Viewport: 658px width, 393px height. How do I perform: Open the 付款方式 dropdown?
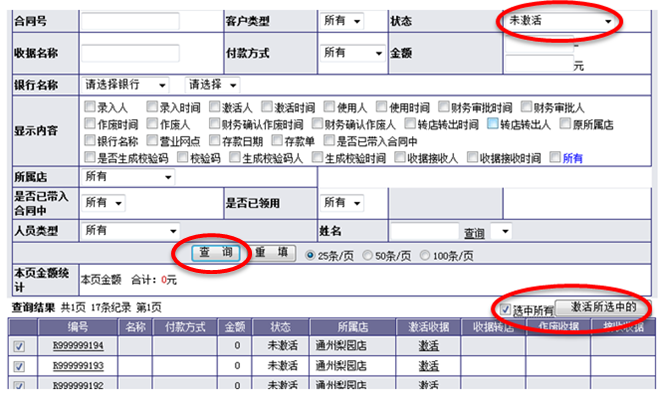click(x=352, y=53)
